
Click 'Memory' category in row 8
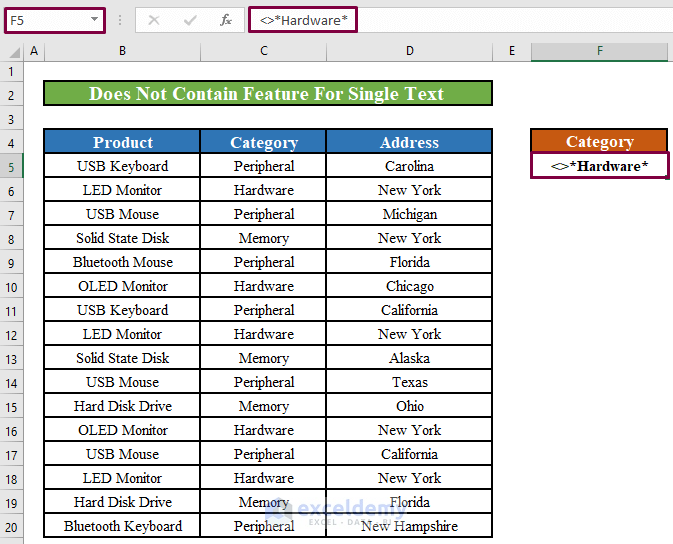point(264,238)
